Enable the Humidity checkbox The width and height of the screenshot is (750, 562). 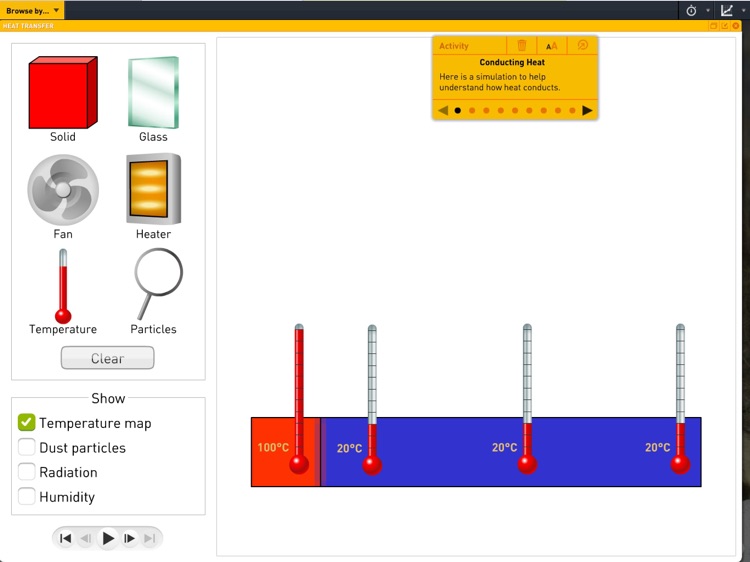coord(26,496)
